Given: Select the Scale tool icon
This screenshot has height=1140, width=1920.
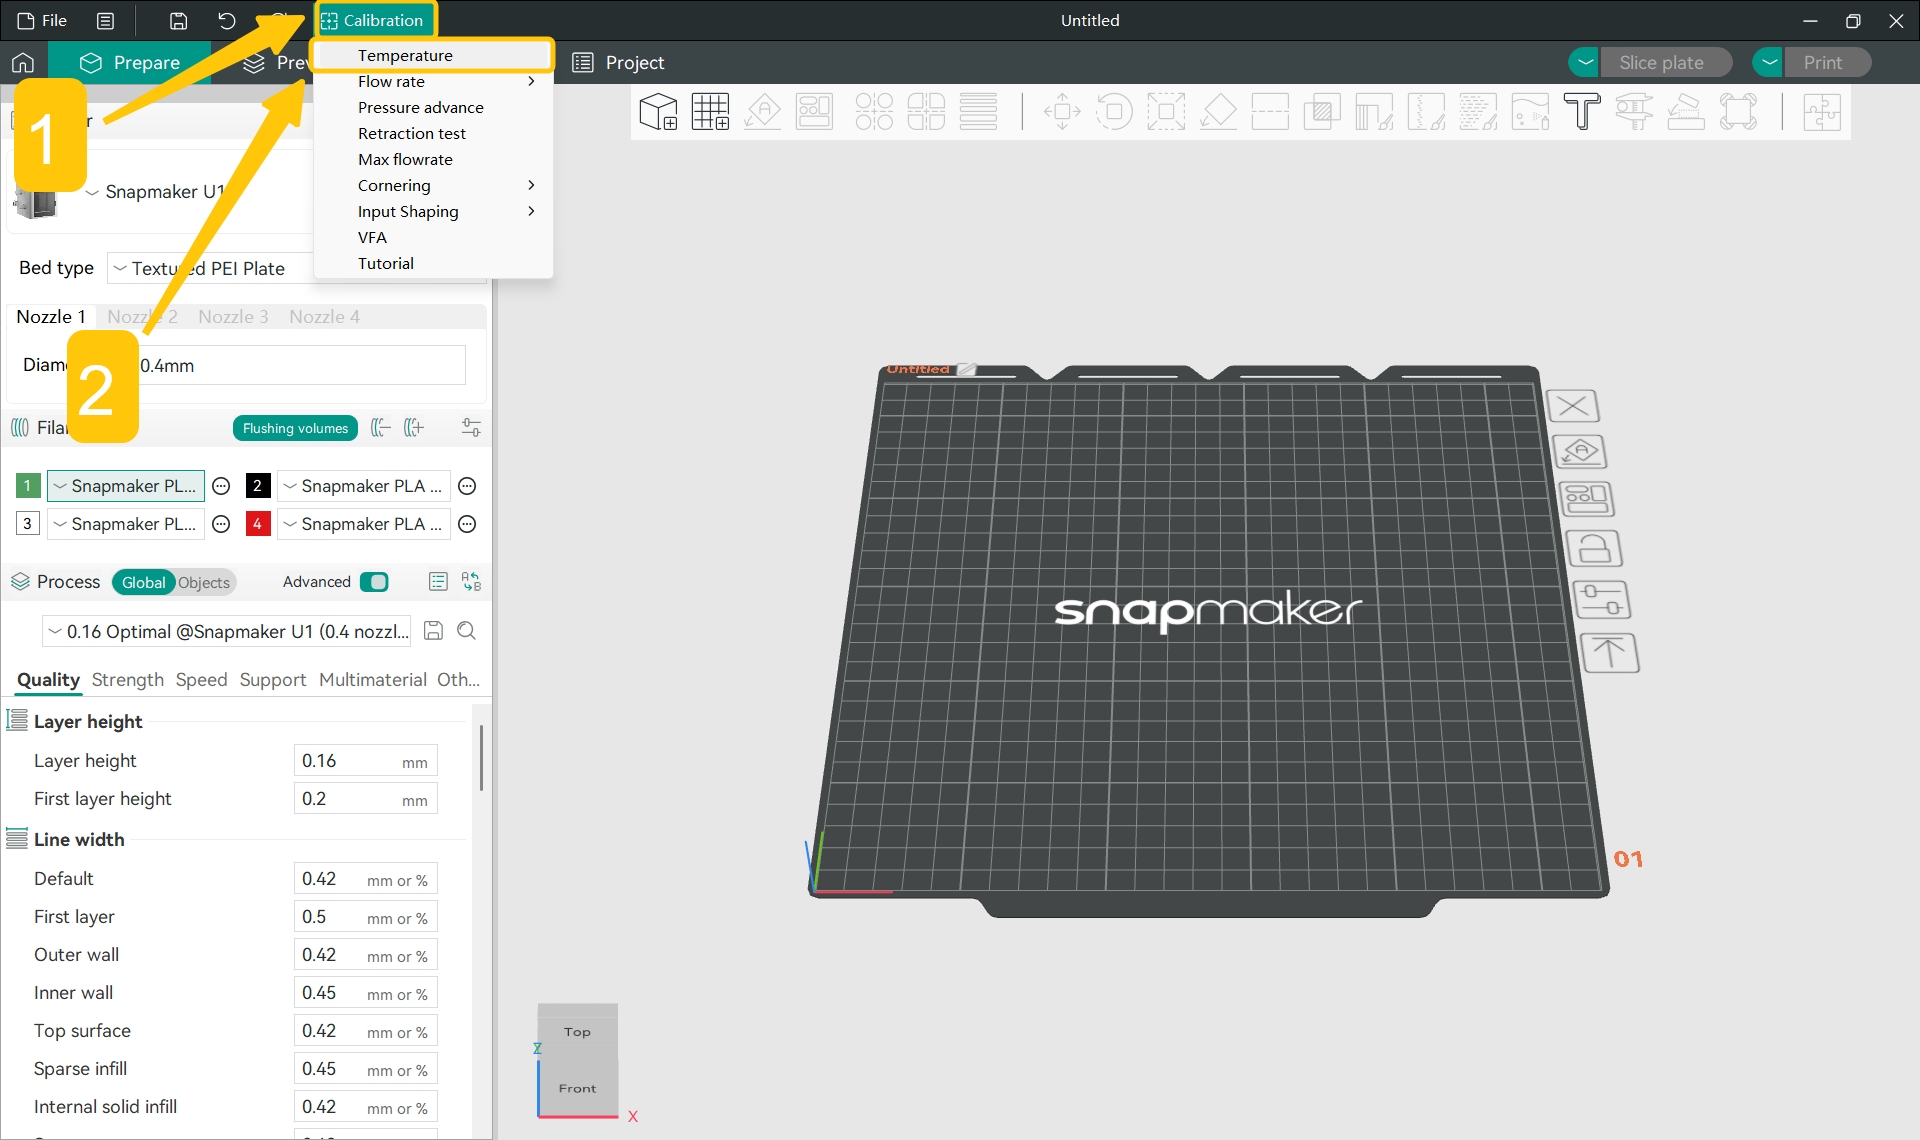Looking at the screenshot, I should (x=1166, y=112).
